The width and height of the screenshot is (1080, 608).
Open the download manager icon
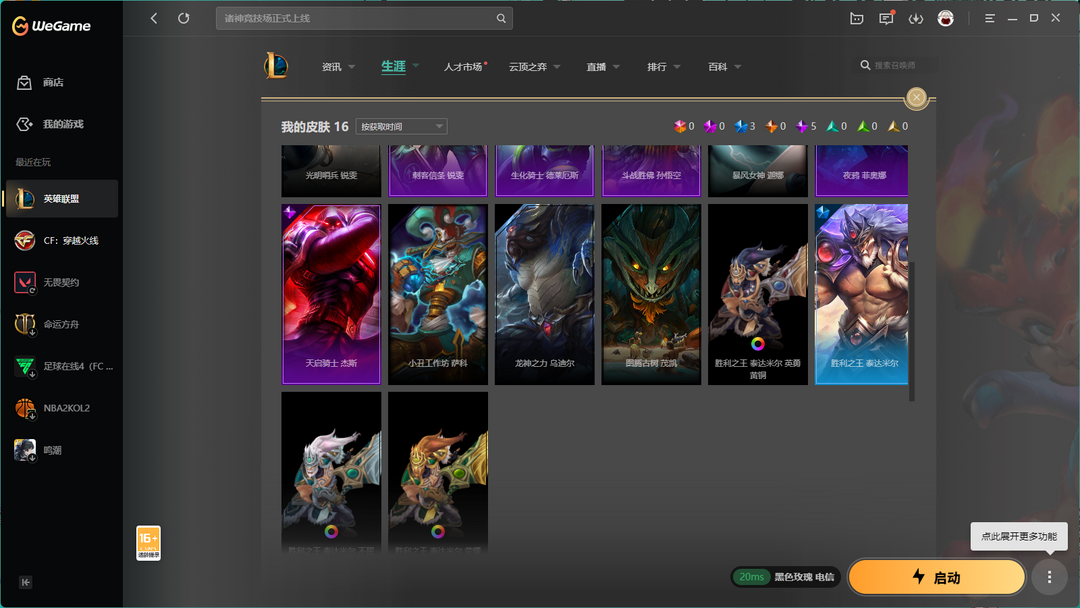tap(915, 19)
